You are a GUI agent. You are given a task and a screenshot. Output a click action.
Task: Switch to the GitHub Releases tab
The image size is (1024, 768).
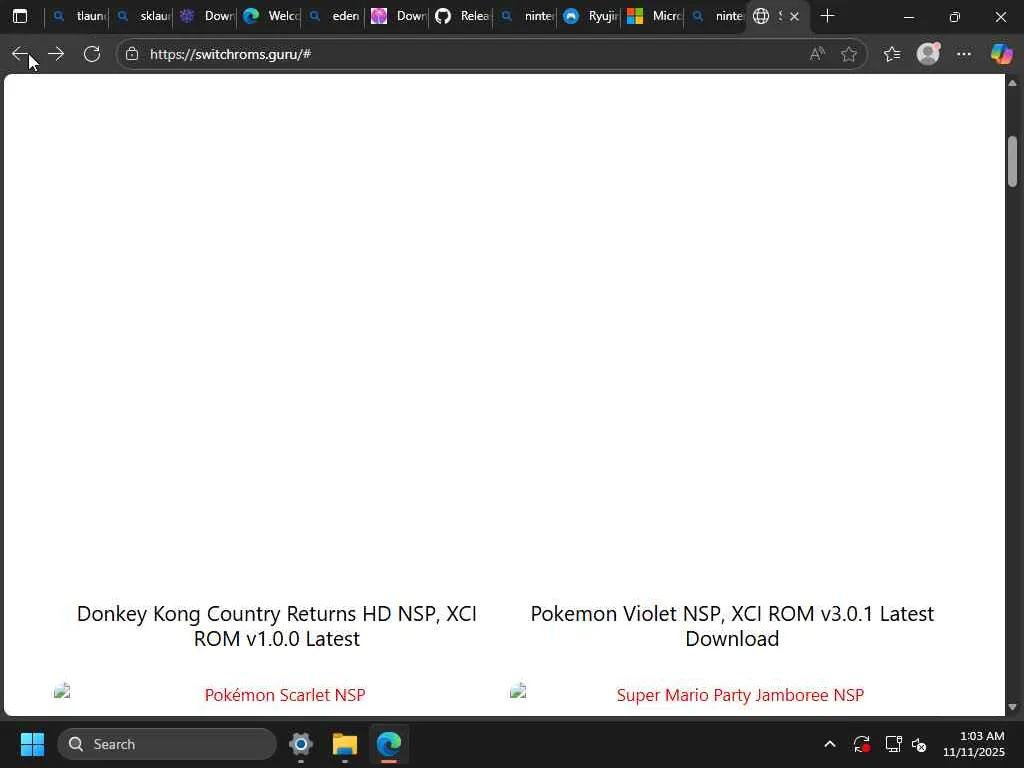click(463, 16)
